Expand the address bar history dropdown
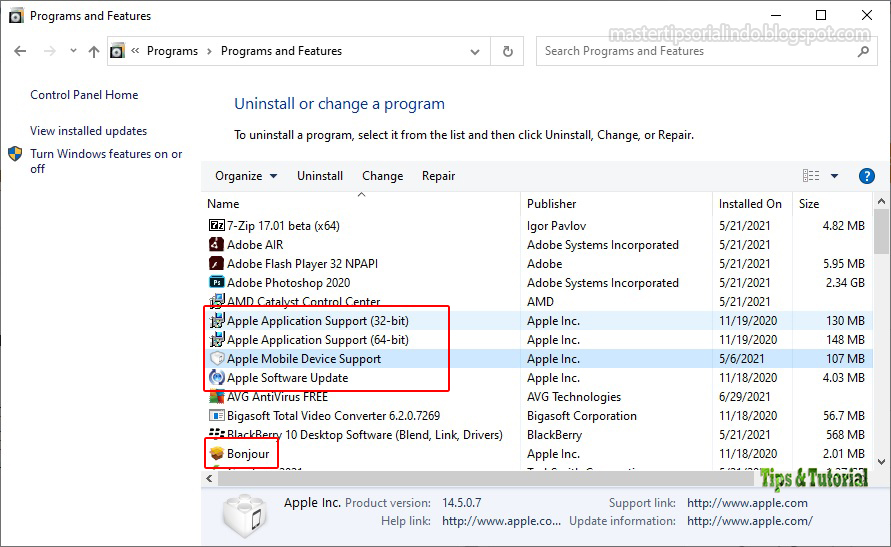Image resolution: width=891 pixels, height=547 pixels. pyautogui.click(x=474, y=52)
